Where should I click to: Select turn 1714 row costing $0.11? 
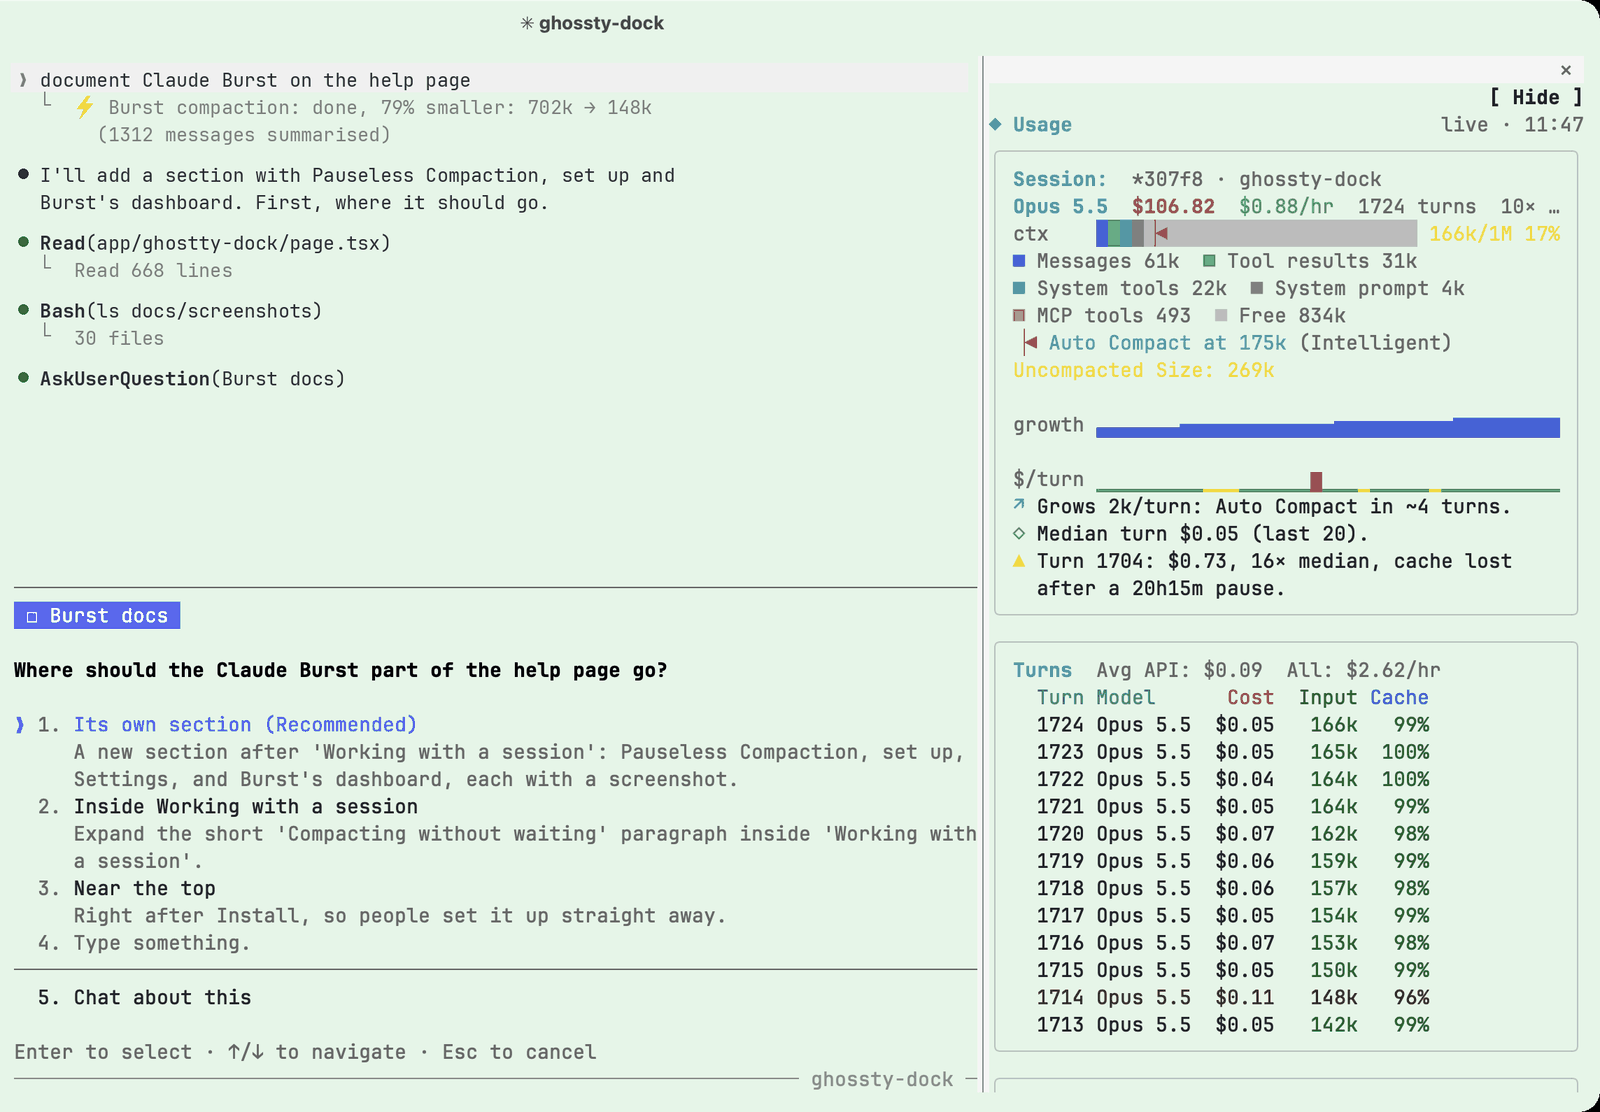(1233, 998)
